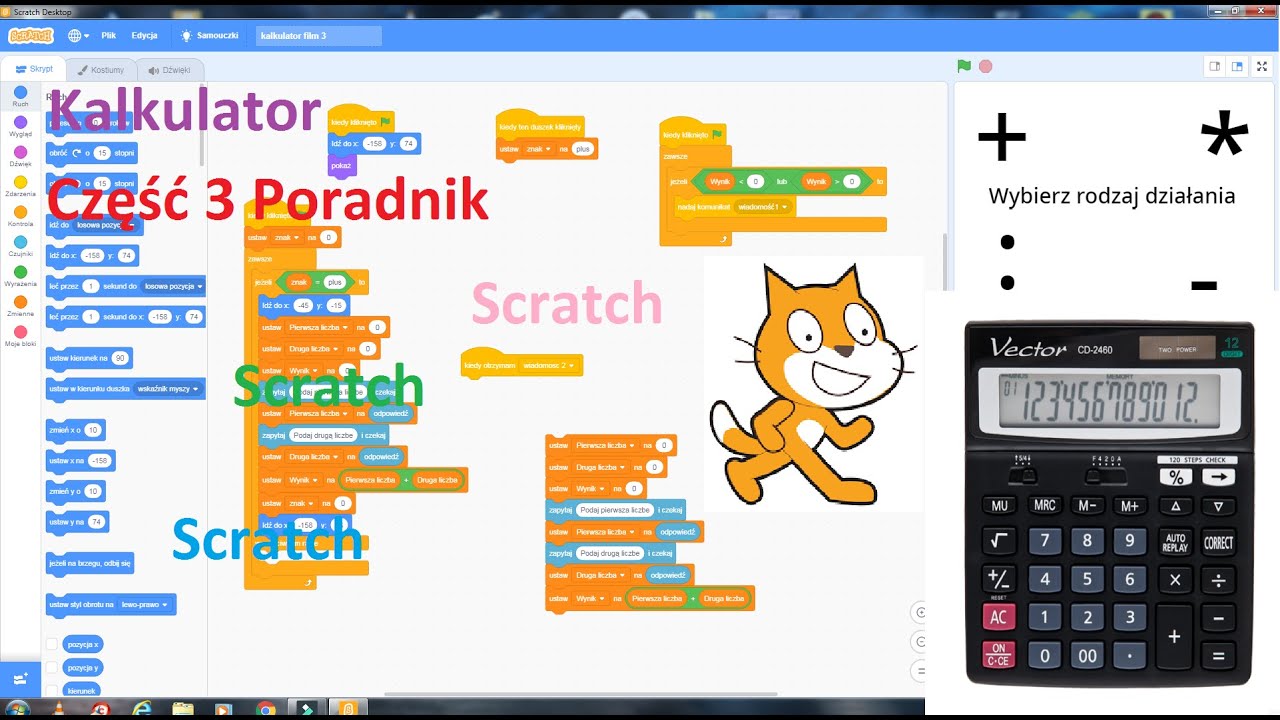Enter full screen stage mode
The width and height of the screenshot is (1280, 720).
pyautogui.click(x=1262, y=66)
